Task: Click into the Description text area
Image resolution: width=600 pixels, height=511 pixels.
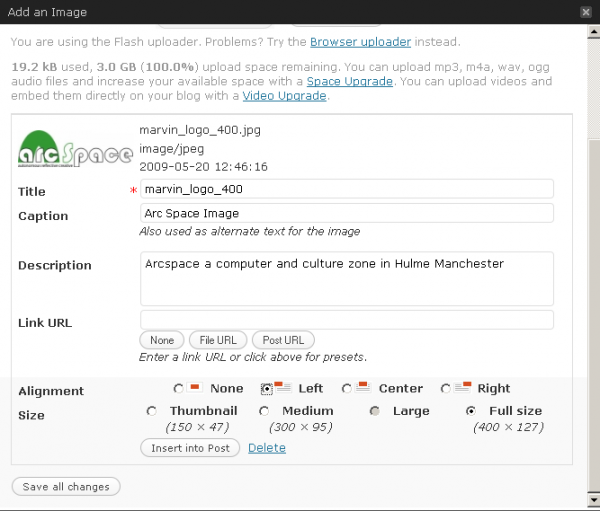Action: point(346,278)
